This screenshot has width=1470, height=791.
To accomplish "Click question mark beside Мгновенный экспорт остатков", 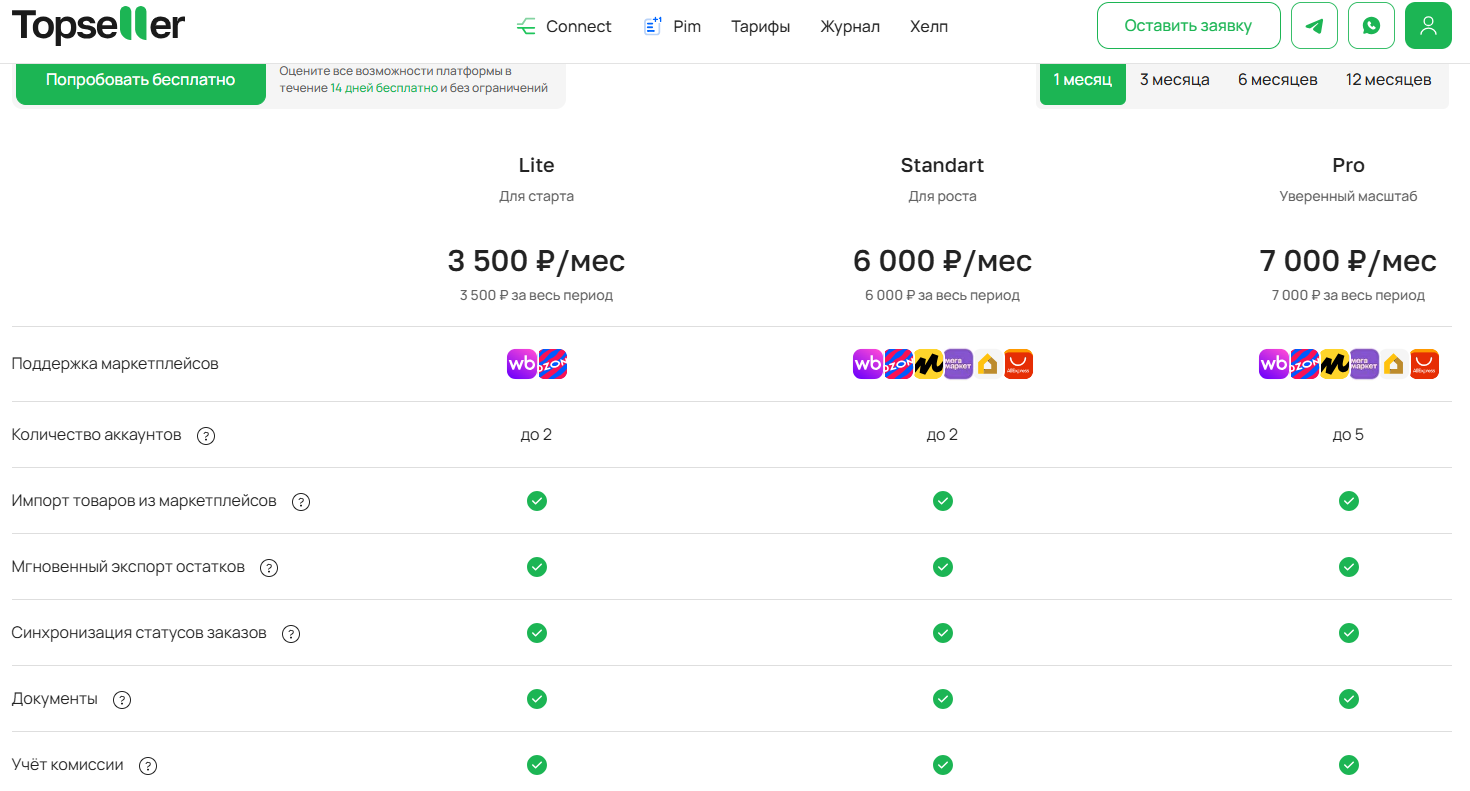I will (x=269, y=568).
